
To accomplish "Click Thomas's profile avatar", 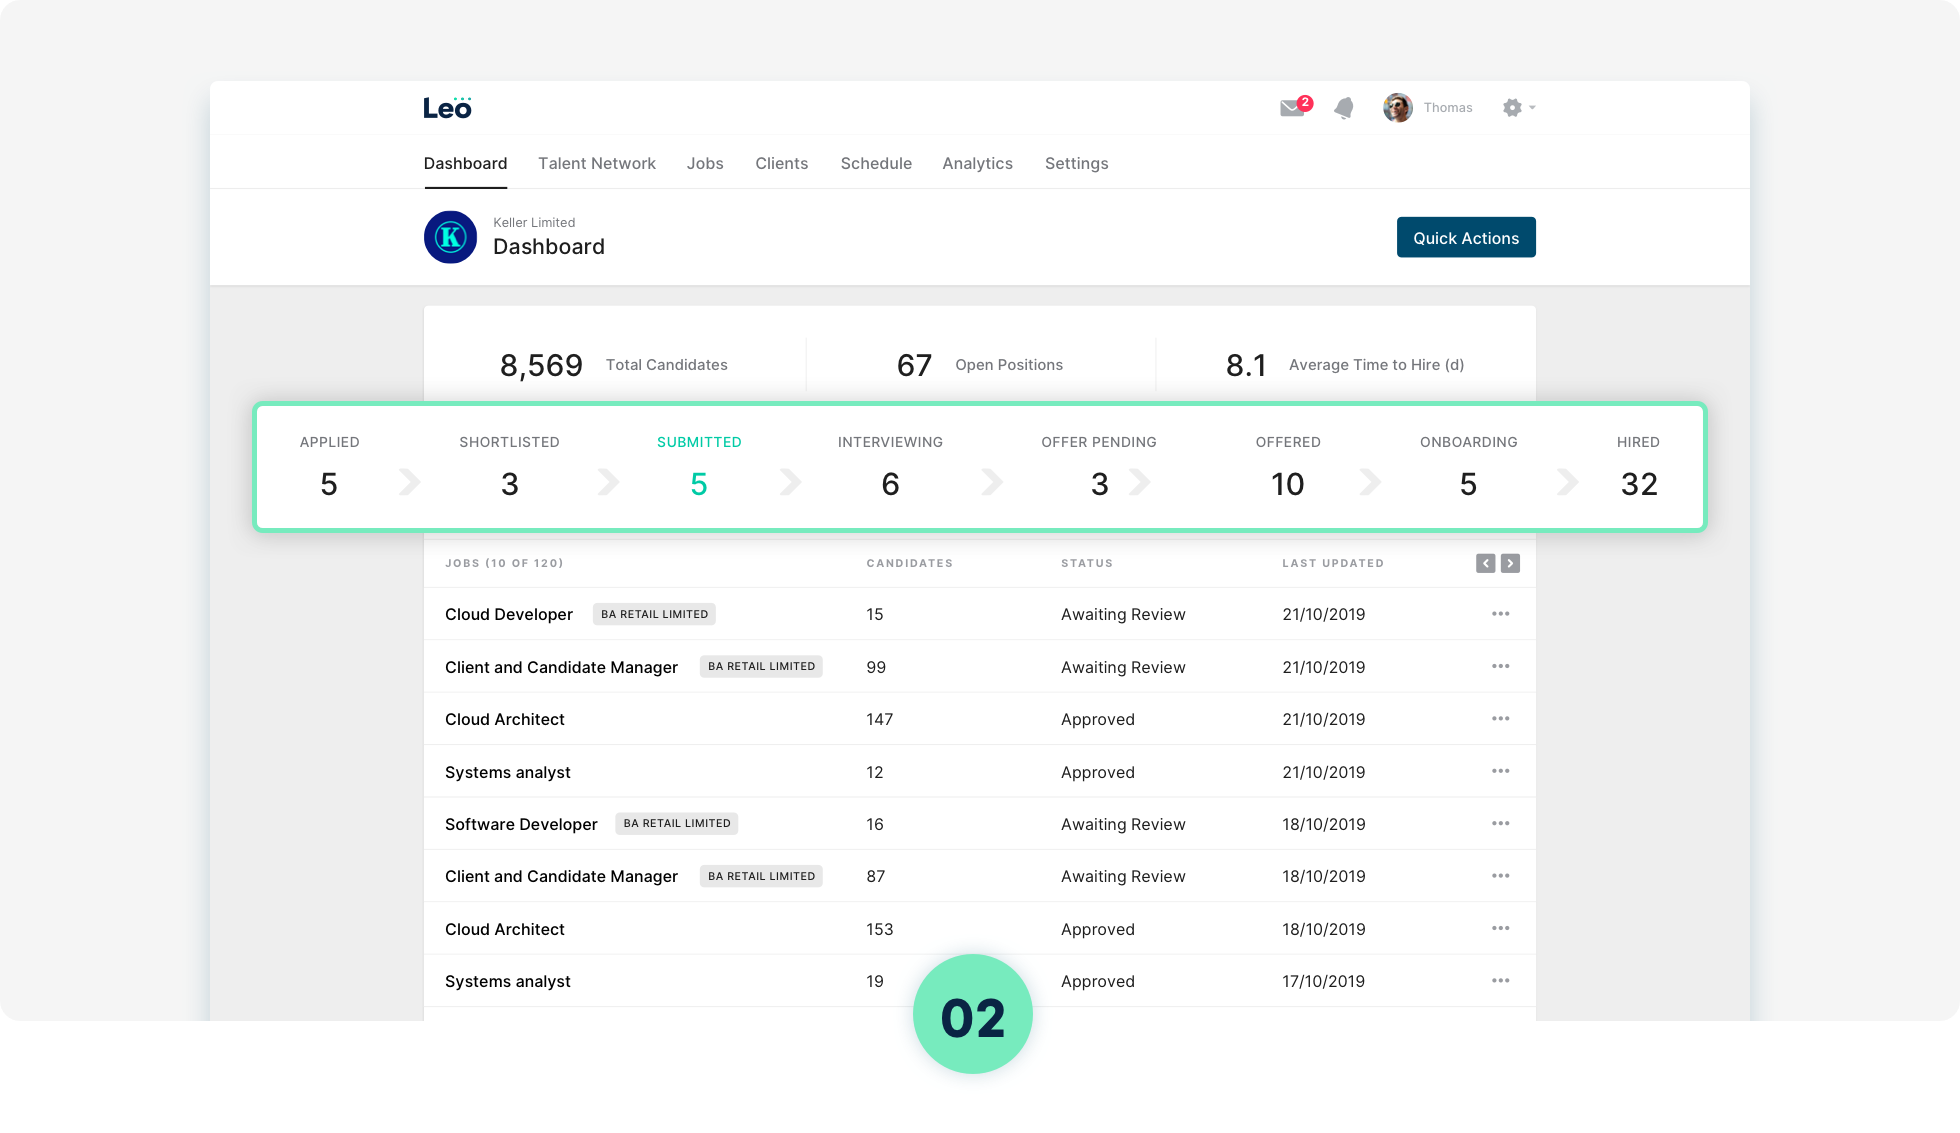I will (x=1397, y=108).
